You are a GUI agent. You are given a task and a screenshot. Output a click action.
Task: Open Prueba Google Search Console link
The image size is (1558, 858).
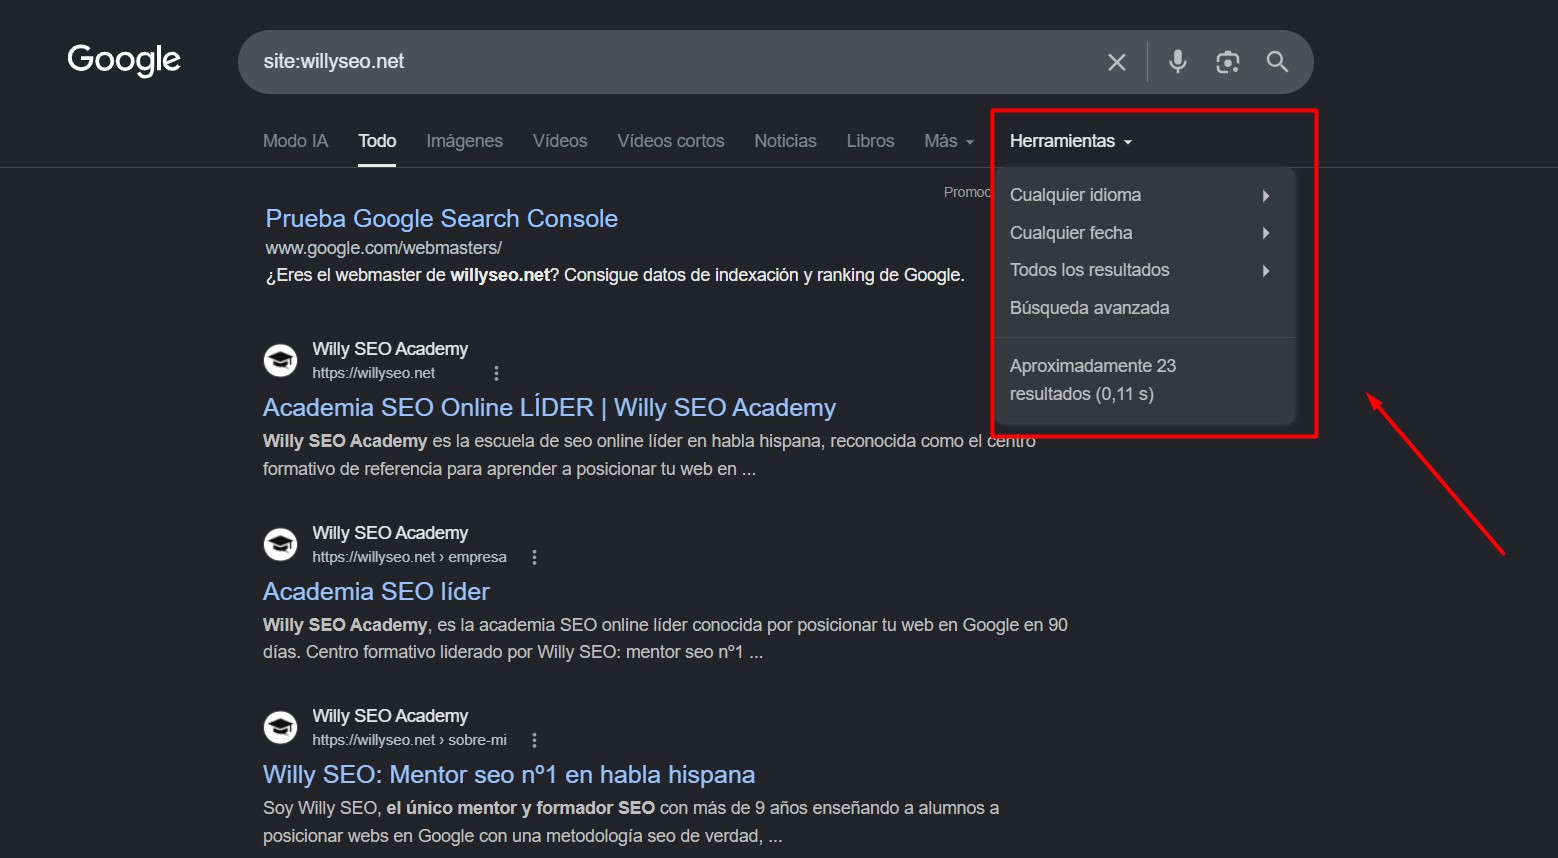pyautogui.click(x=441, y=218)
